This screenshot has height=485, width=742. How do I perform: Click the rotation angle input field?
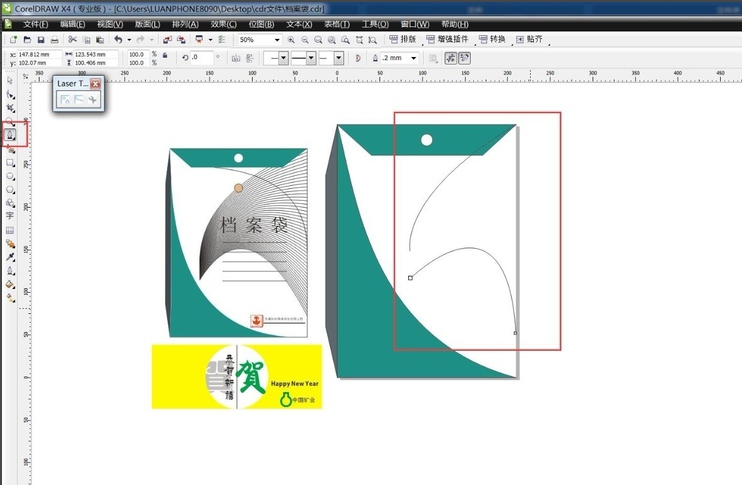pos(203,58)
